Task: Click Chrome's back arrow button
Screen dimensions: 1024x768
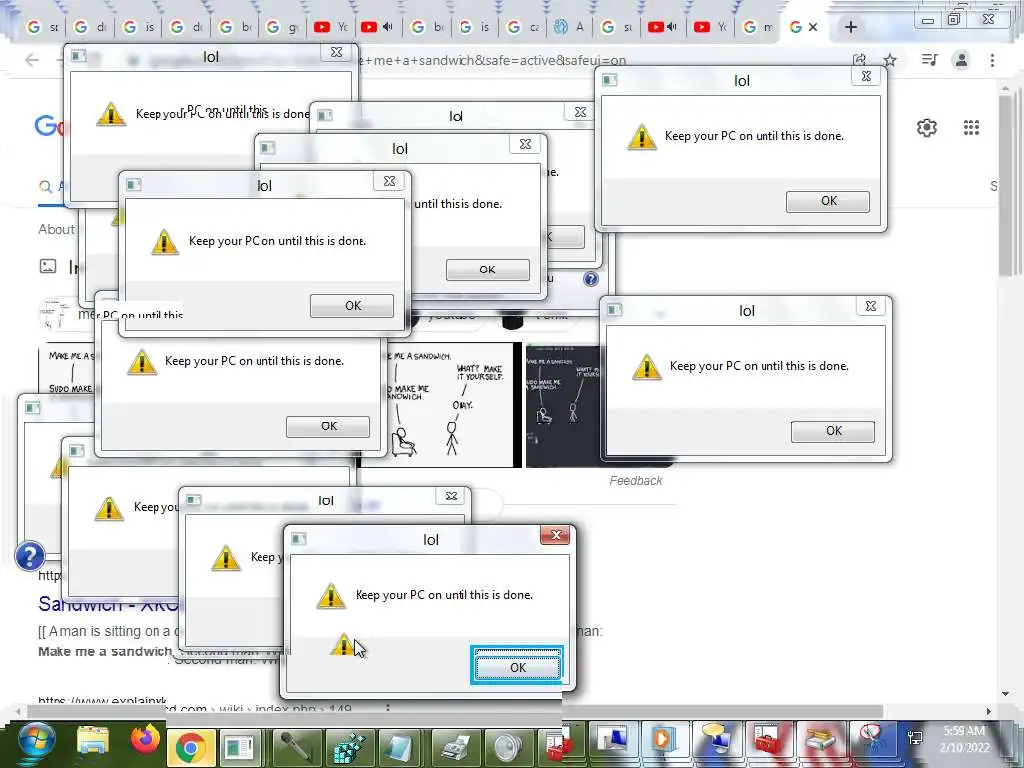Action: pyautogui.click(x=32, y=60)
